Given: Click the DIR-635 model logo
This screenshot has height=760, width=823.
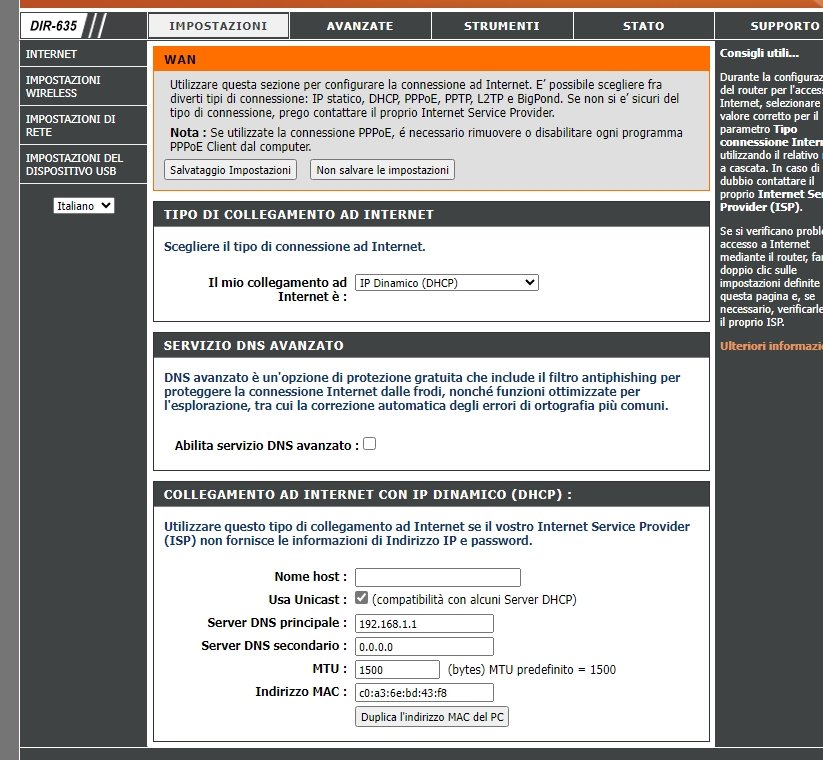Looking at the screenshot, I should 54,26.
